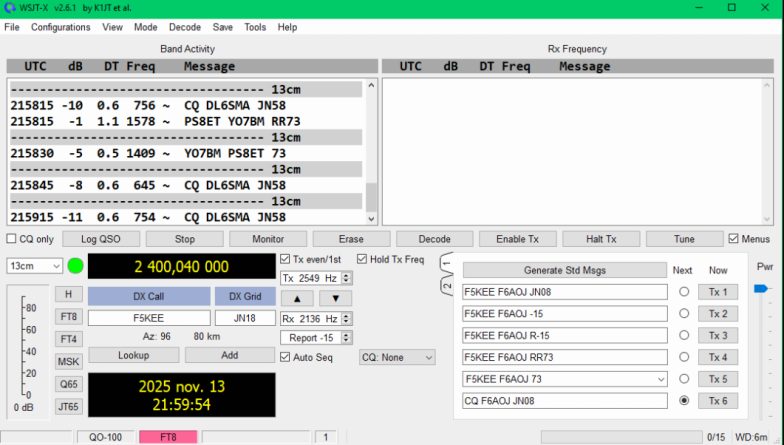Click the down arrow frequency button

[x=335, y=298]
